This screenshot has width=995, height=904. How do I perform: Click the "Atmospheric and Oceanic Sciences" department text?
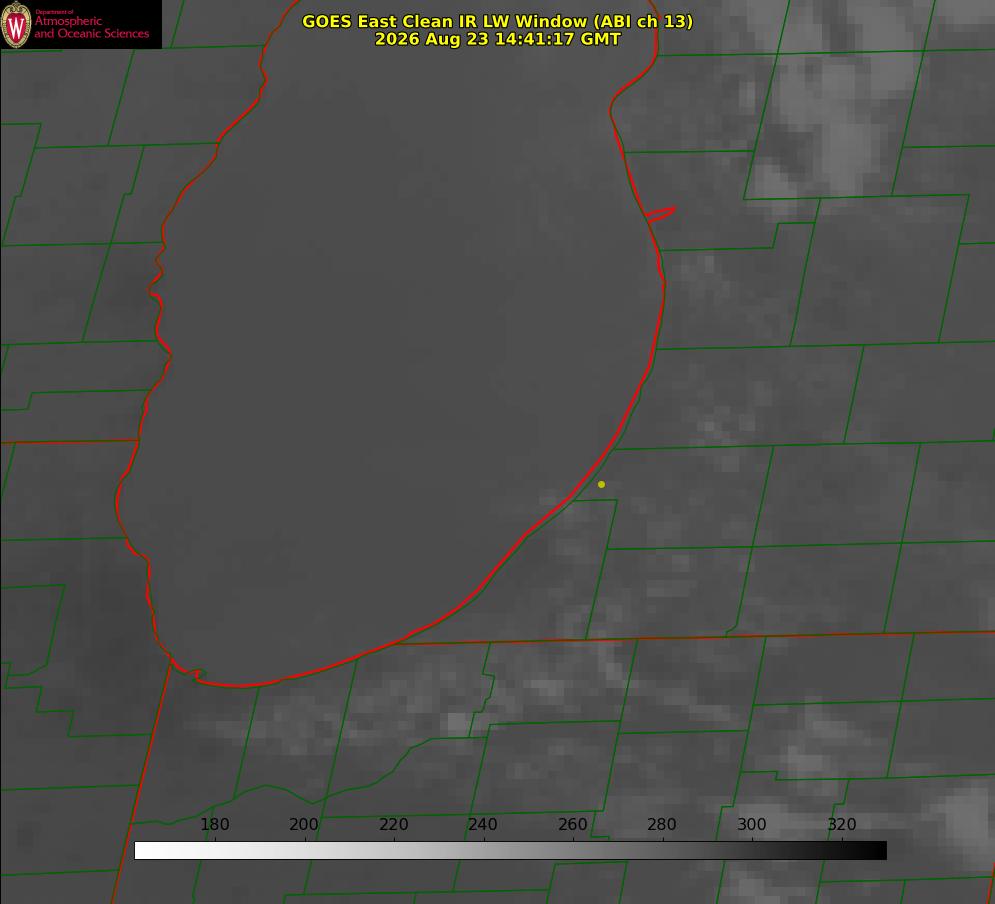[91, 27]
